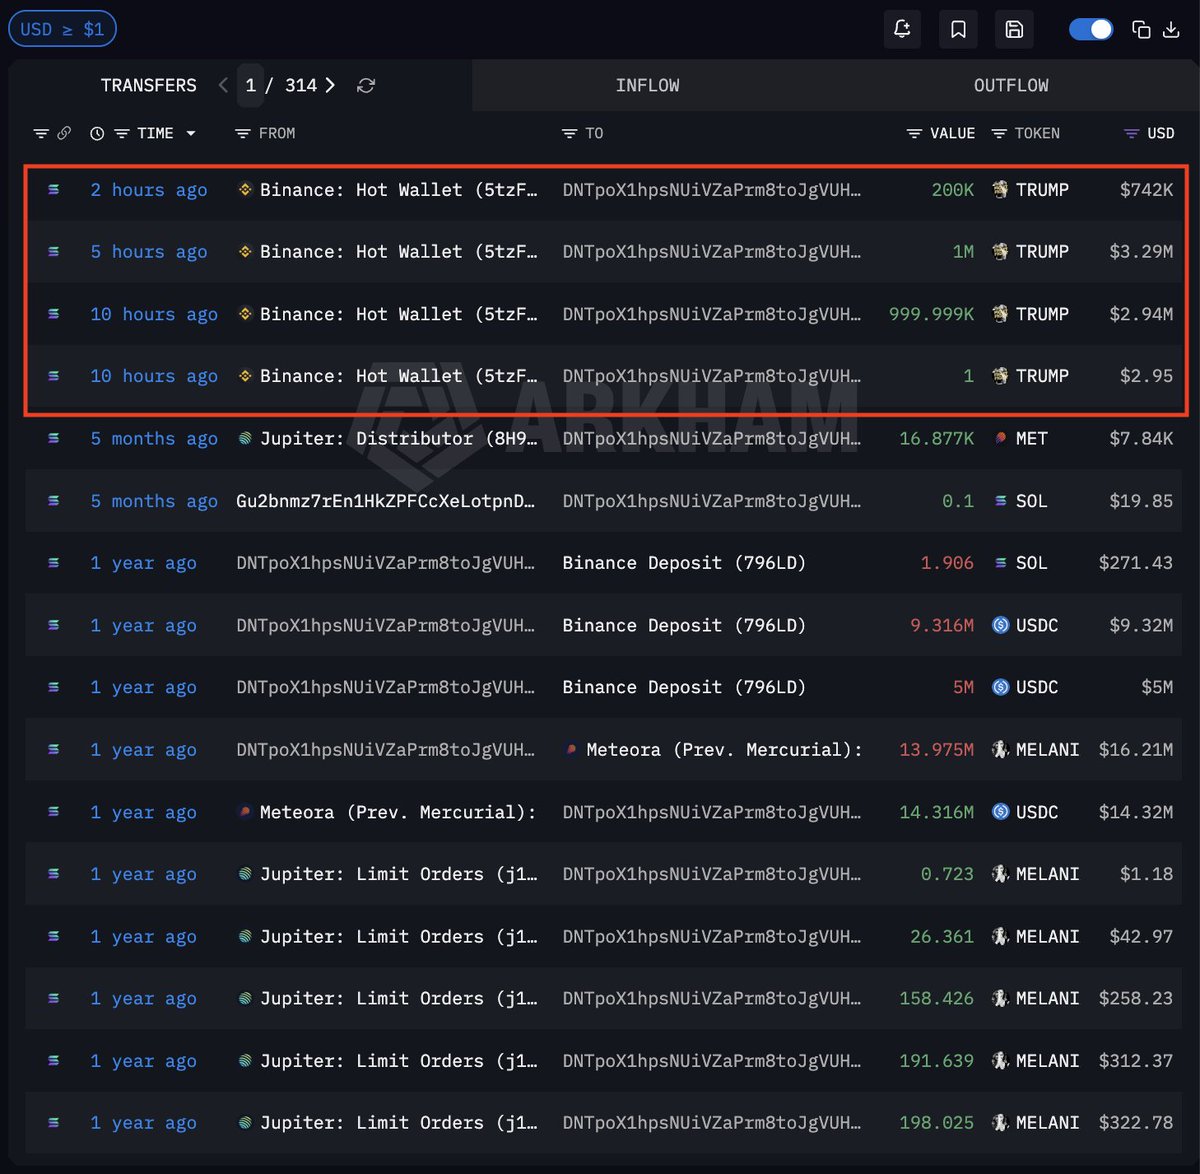Toggle the blue switch in top toolbar
The width and height of the screenshot is (1200, 1174).
click(1090, 29)
